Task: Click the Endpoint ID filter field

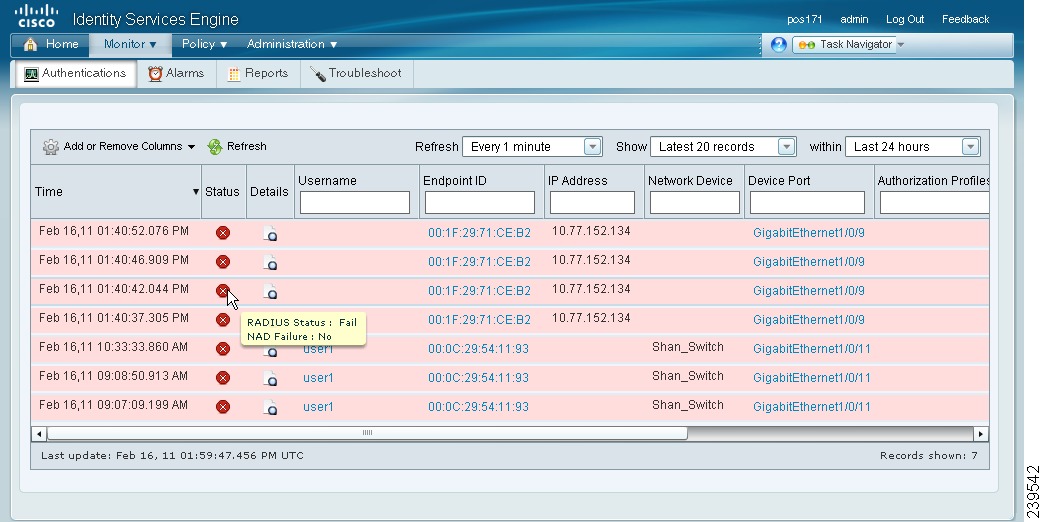Action: [x=480, y=202]
